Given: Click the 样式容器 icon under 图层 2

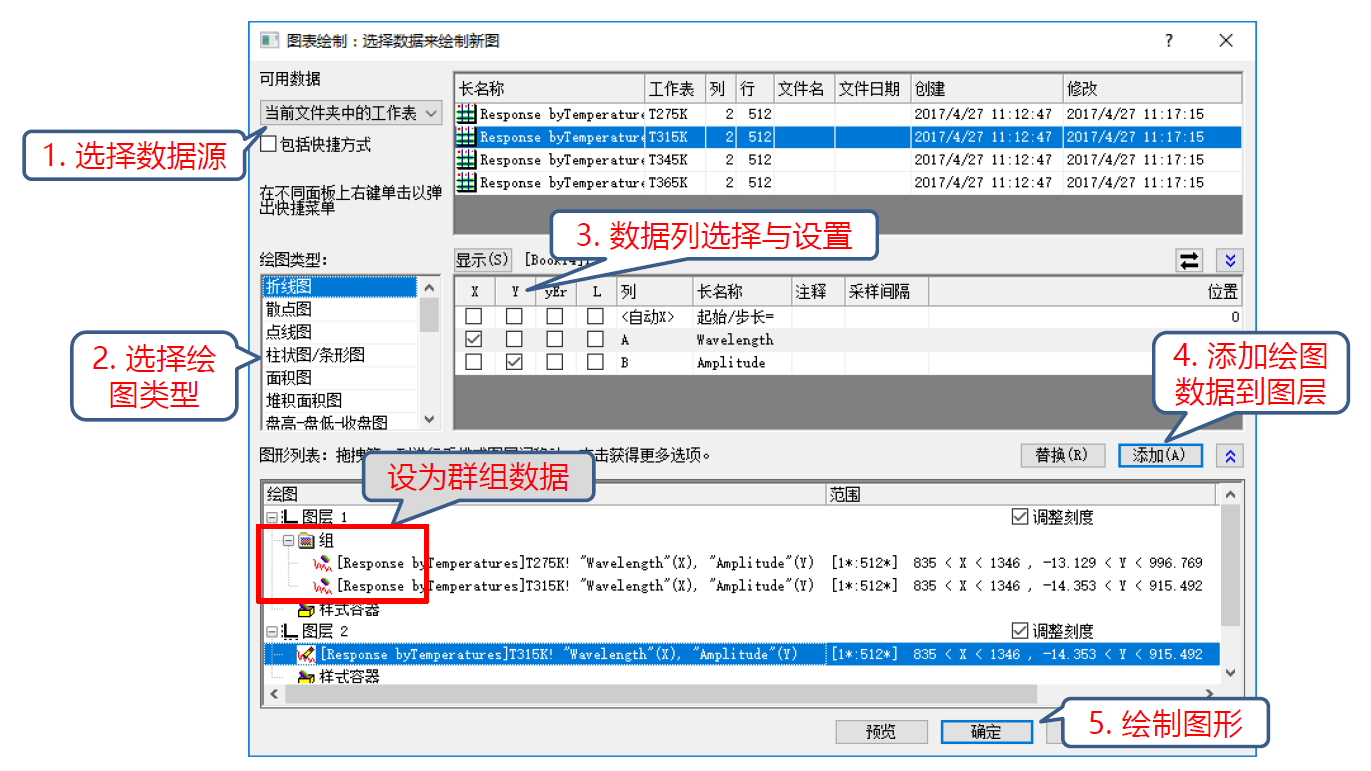Looking at the screenshot, I should coord(306,677).
